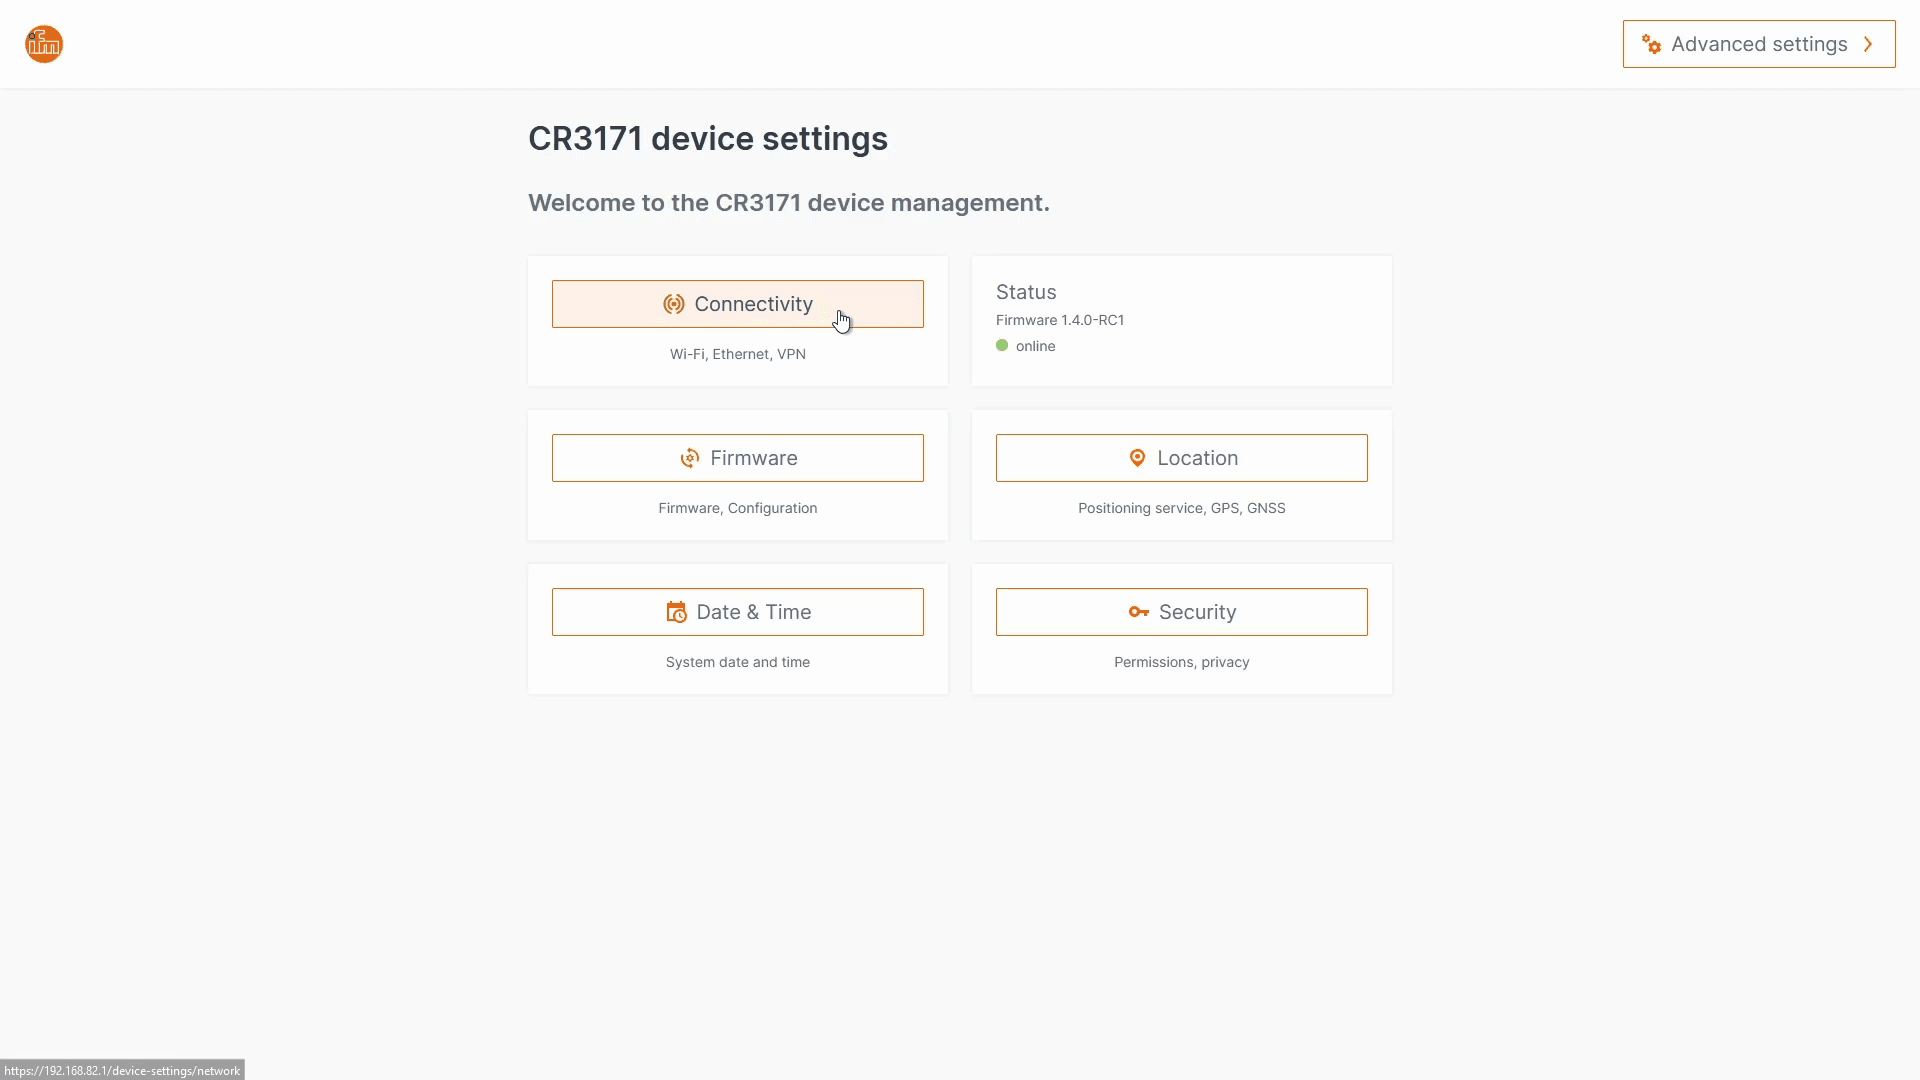Click the Positioning service, GPS, GNSS caption
This screenshot has width=1920, height=1080.
[x=1182, y=508]
